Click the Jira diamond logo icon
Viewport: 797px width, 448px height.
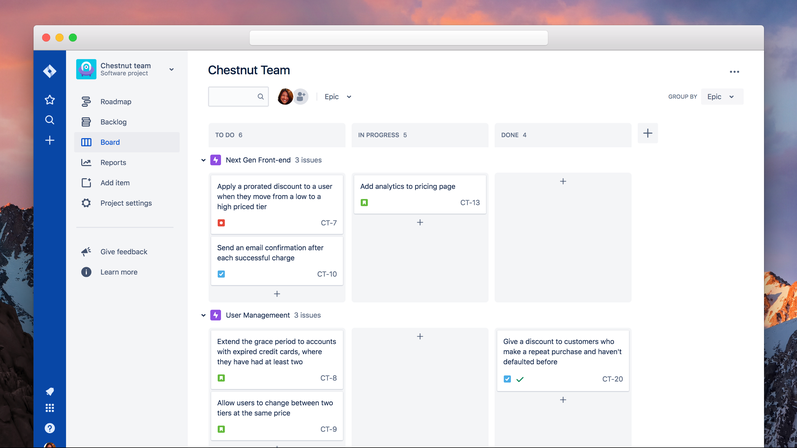49,71
